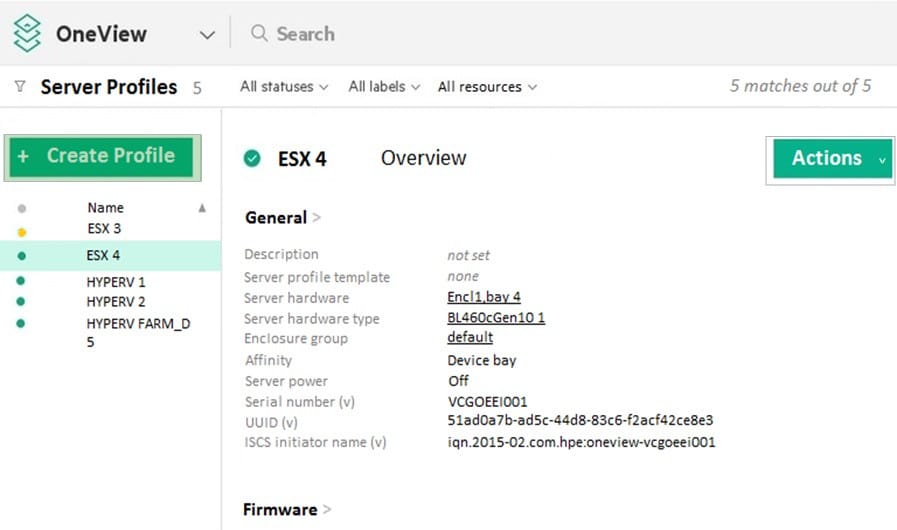This screenshot has height=530, width=897.
Task: Open the All resources filter dropdown
Action: 487,87
